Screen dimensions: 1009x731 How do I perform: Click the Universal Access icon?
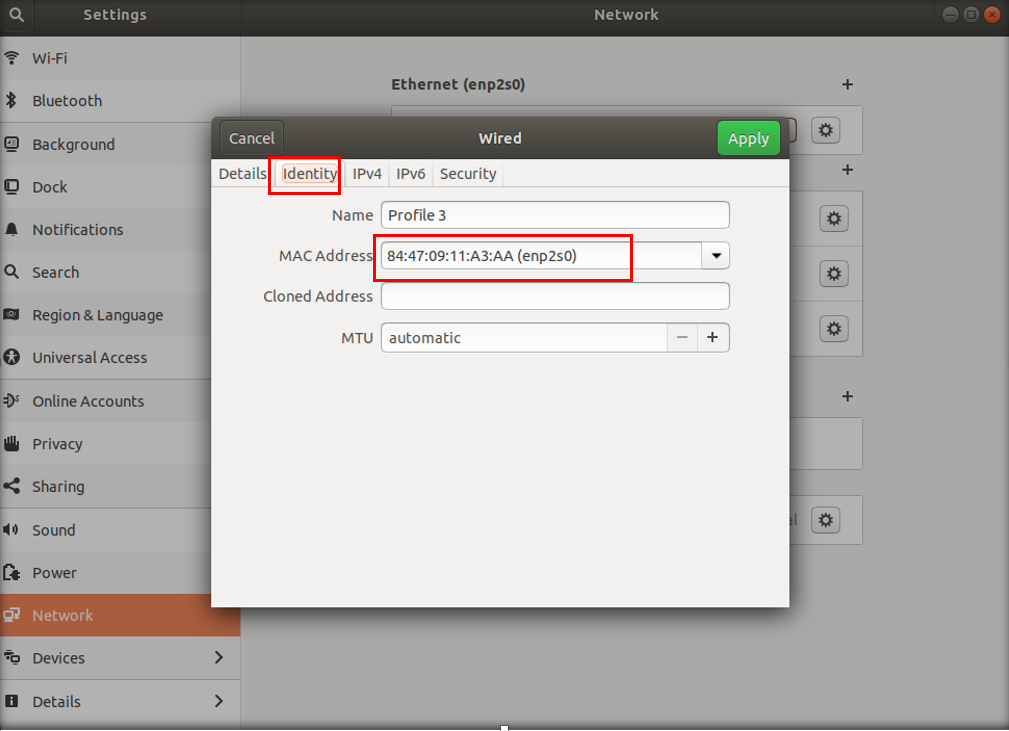[x=12, y=357]
